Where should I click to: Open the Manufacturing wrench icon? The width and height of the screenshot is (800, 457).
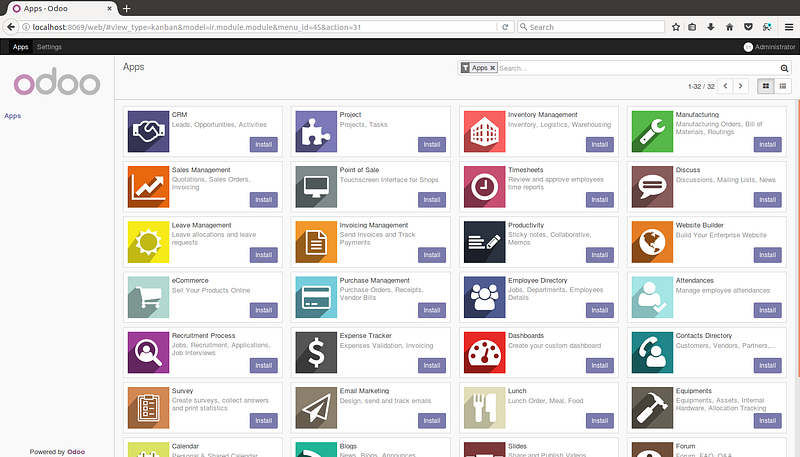coord(652,132)
